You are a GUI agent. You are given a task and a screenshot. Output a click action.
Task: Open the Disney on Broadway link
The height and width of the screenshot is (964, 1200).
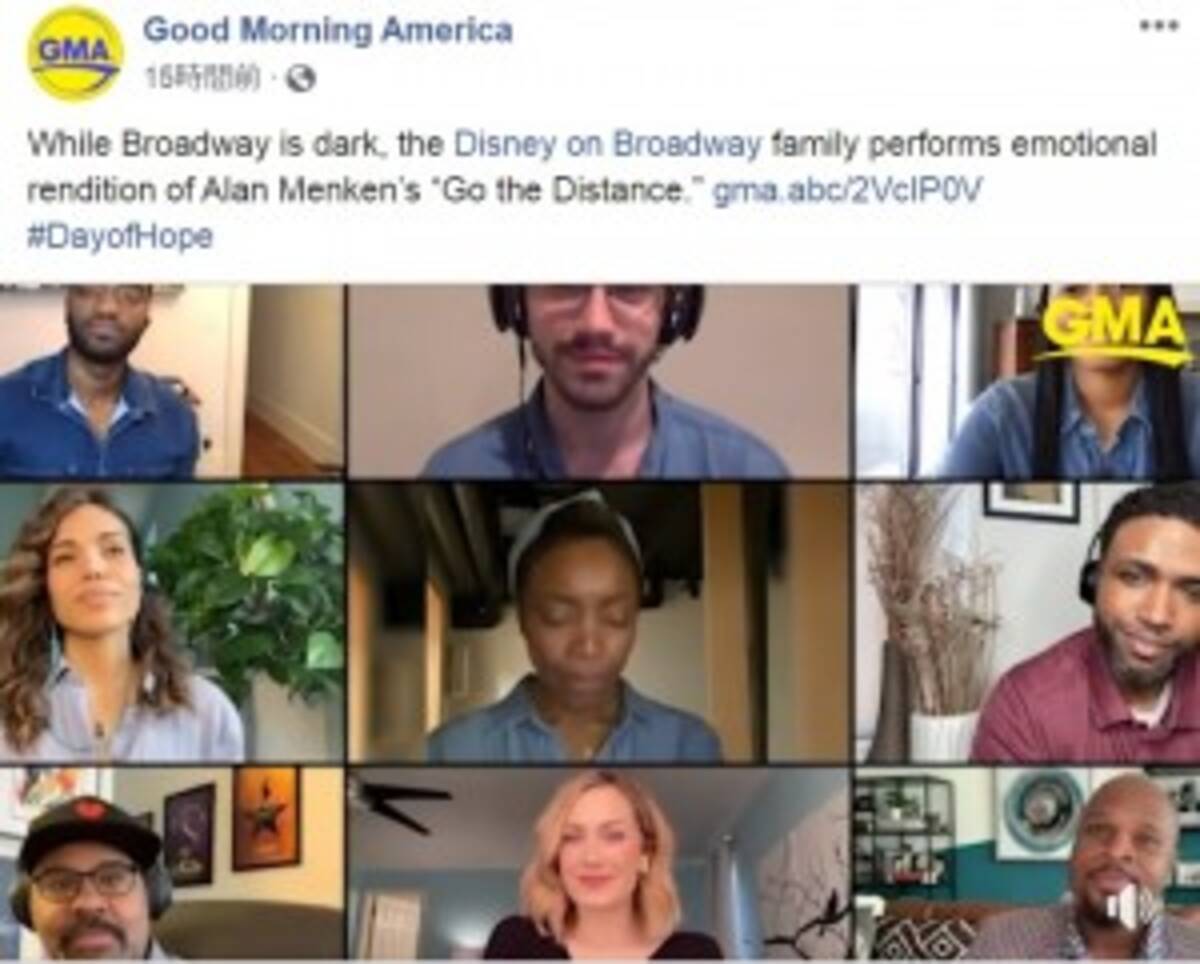[x=608, y=144]
